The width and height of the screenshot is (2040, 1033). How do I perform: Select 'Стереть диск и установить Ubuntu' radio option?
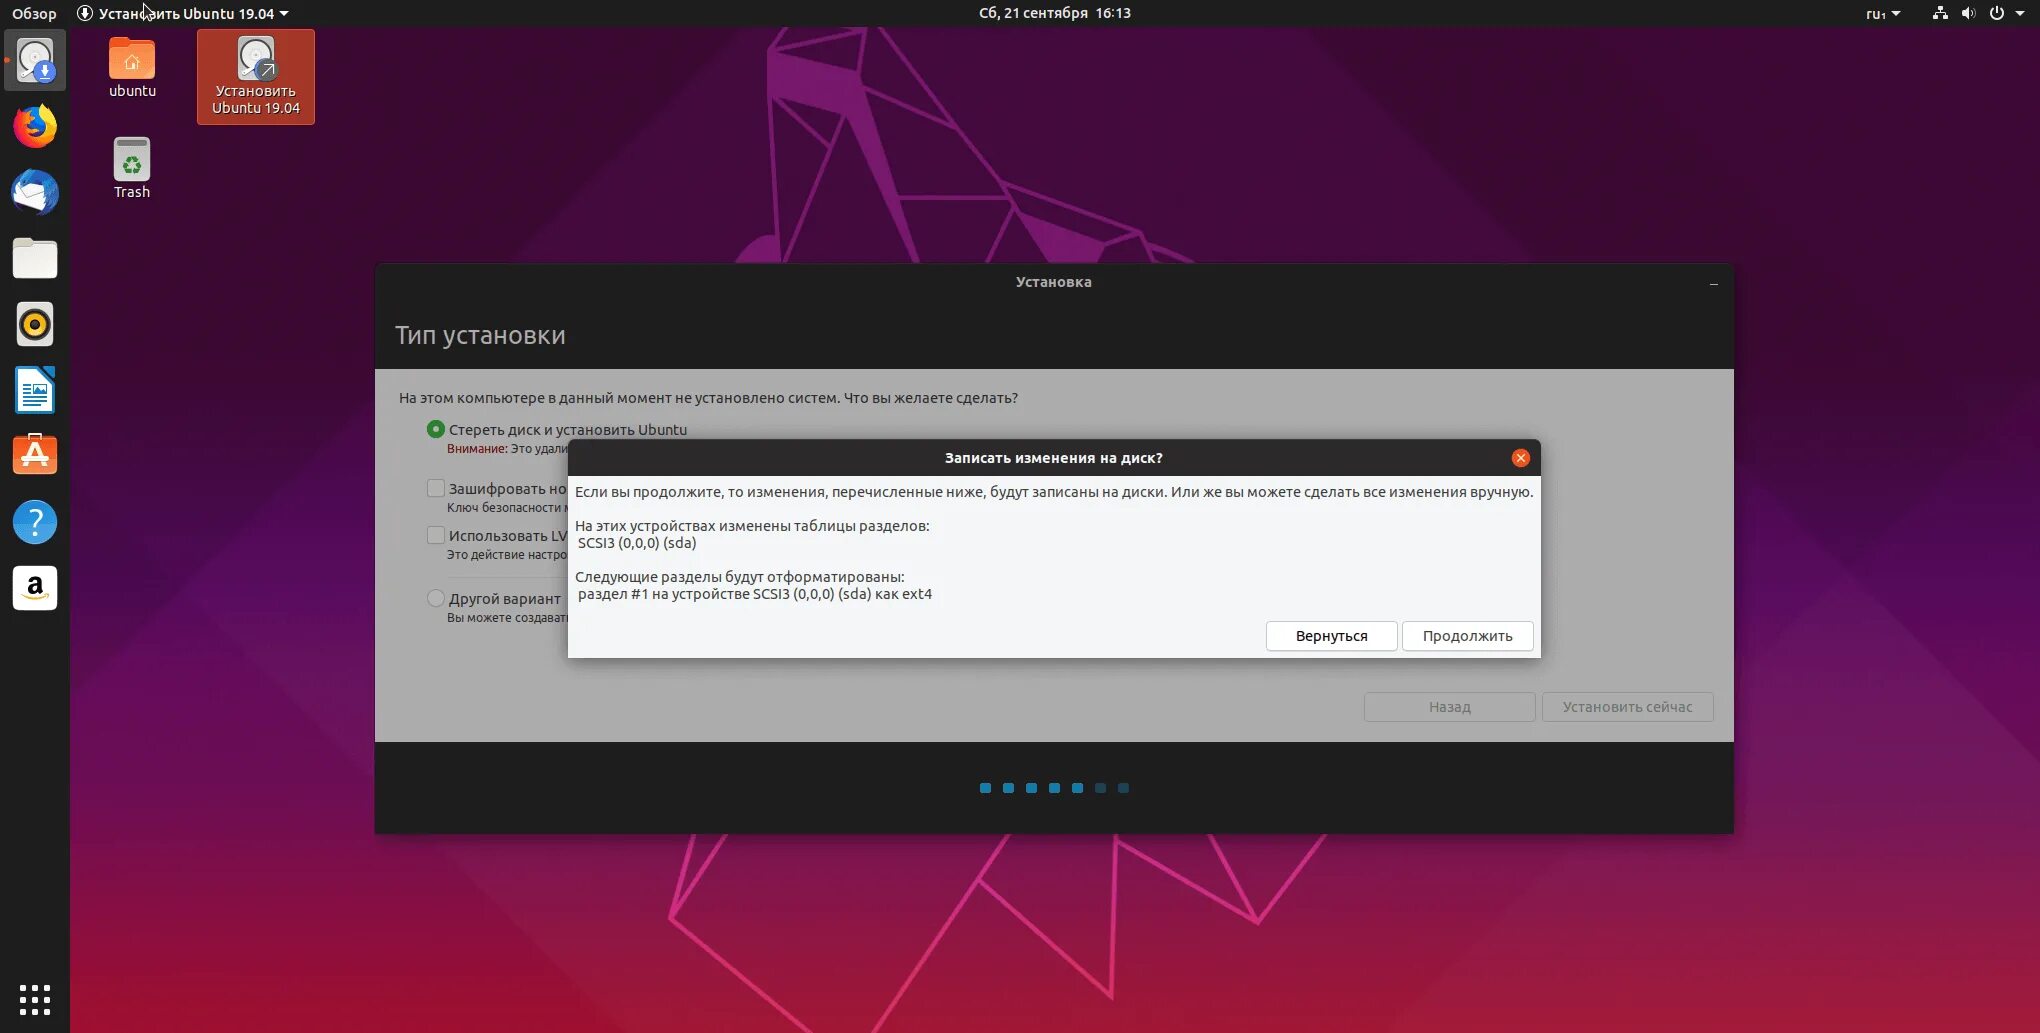click(x=436, y=429)
